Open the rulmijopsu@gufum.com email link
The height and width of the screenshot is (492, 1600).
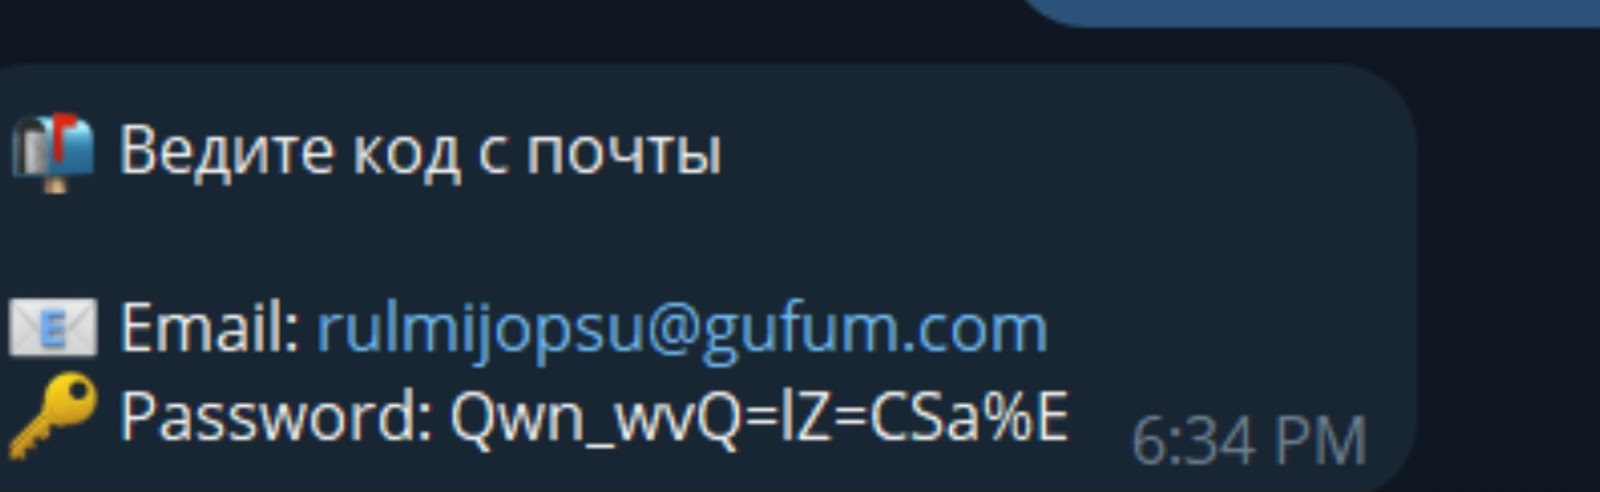click(682, 330)
